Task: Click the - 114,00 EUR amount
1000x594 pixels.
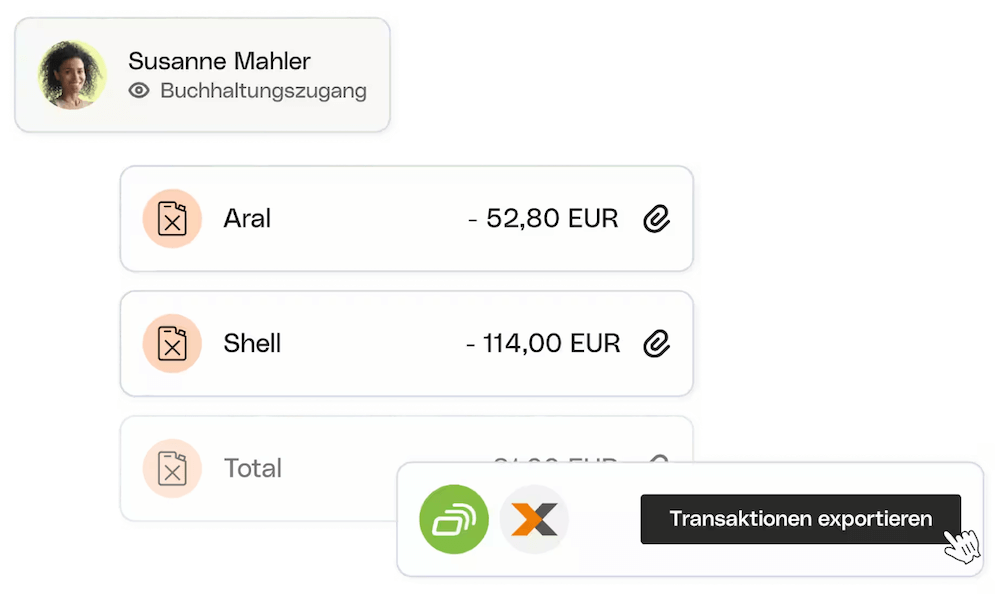Action: coord(543,343)
